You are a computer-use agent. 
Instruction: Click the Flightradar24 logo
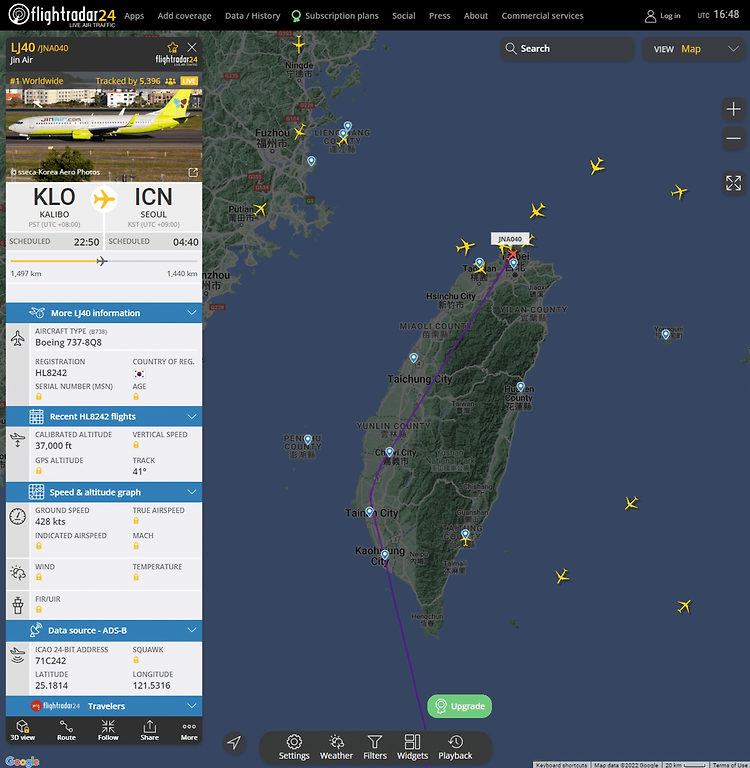tap(62, 15)
